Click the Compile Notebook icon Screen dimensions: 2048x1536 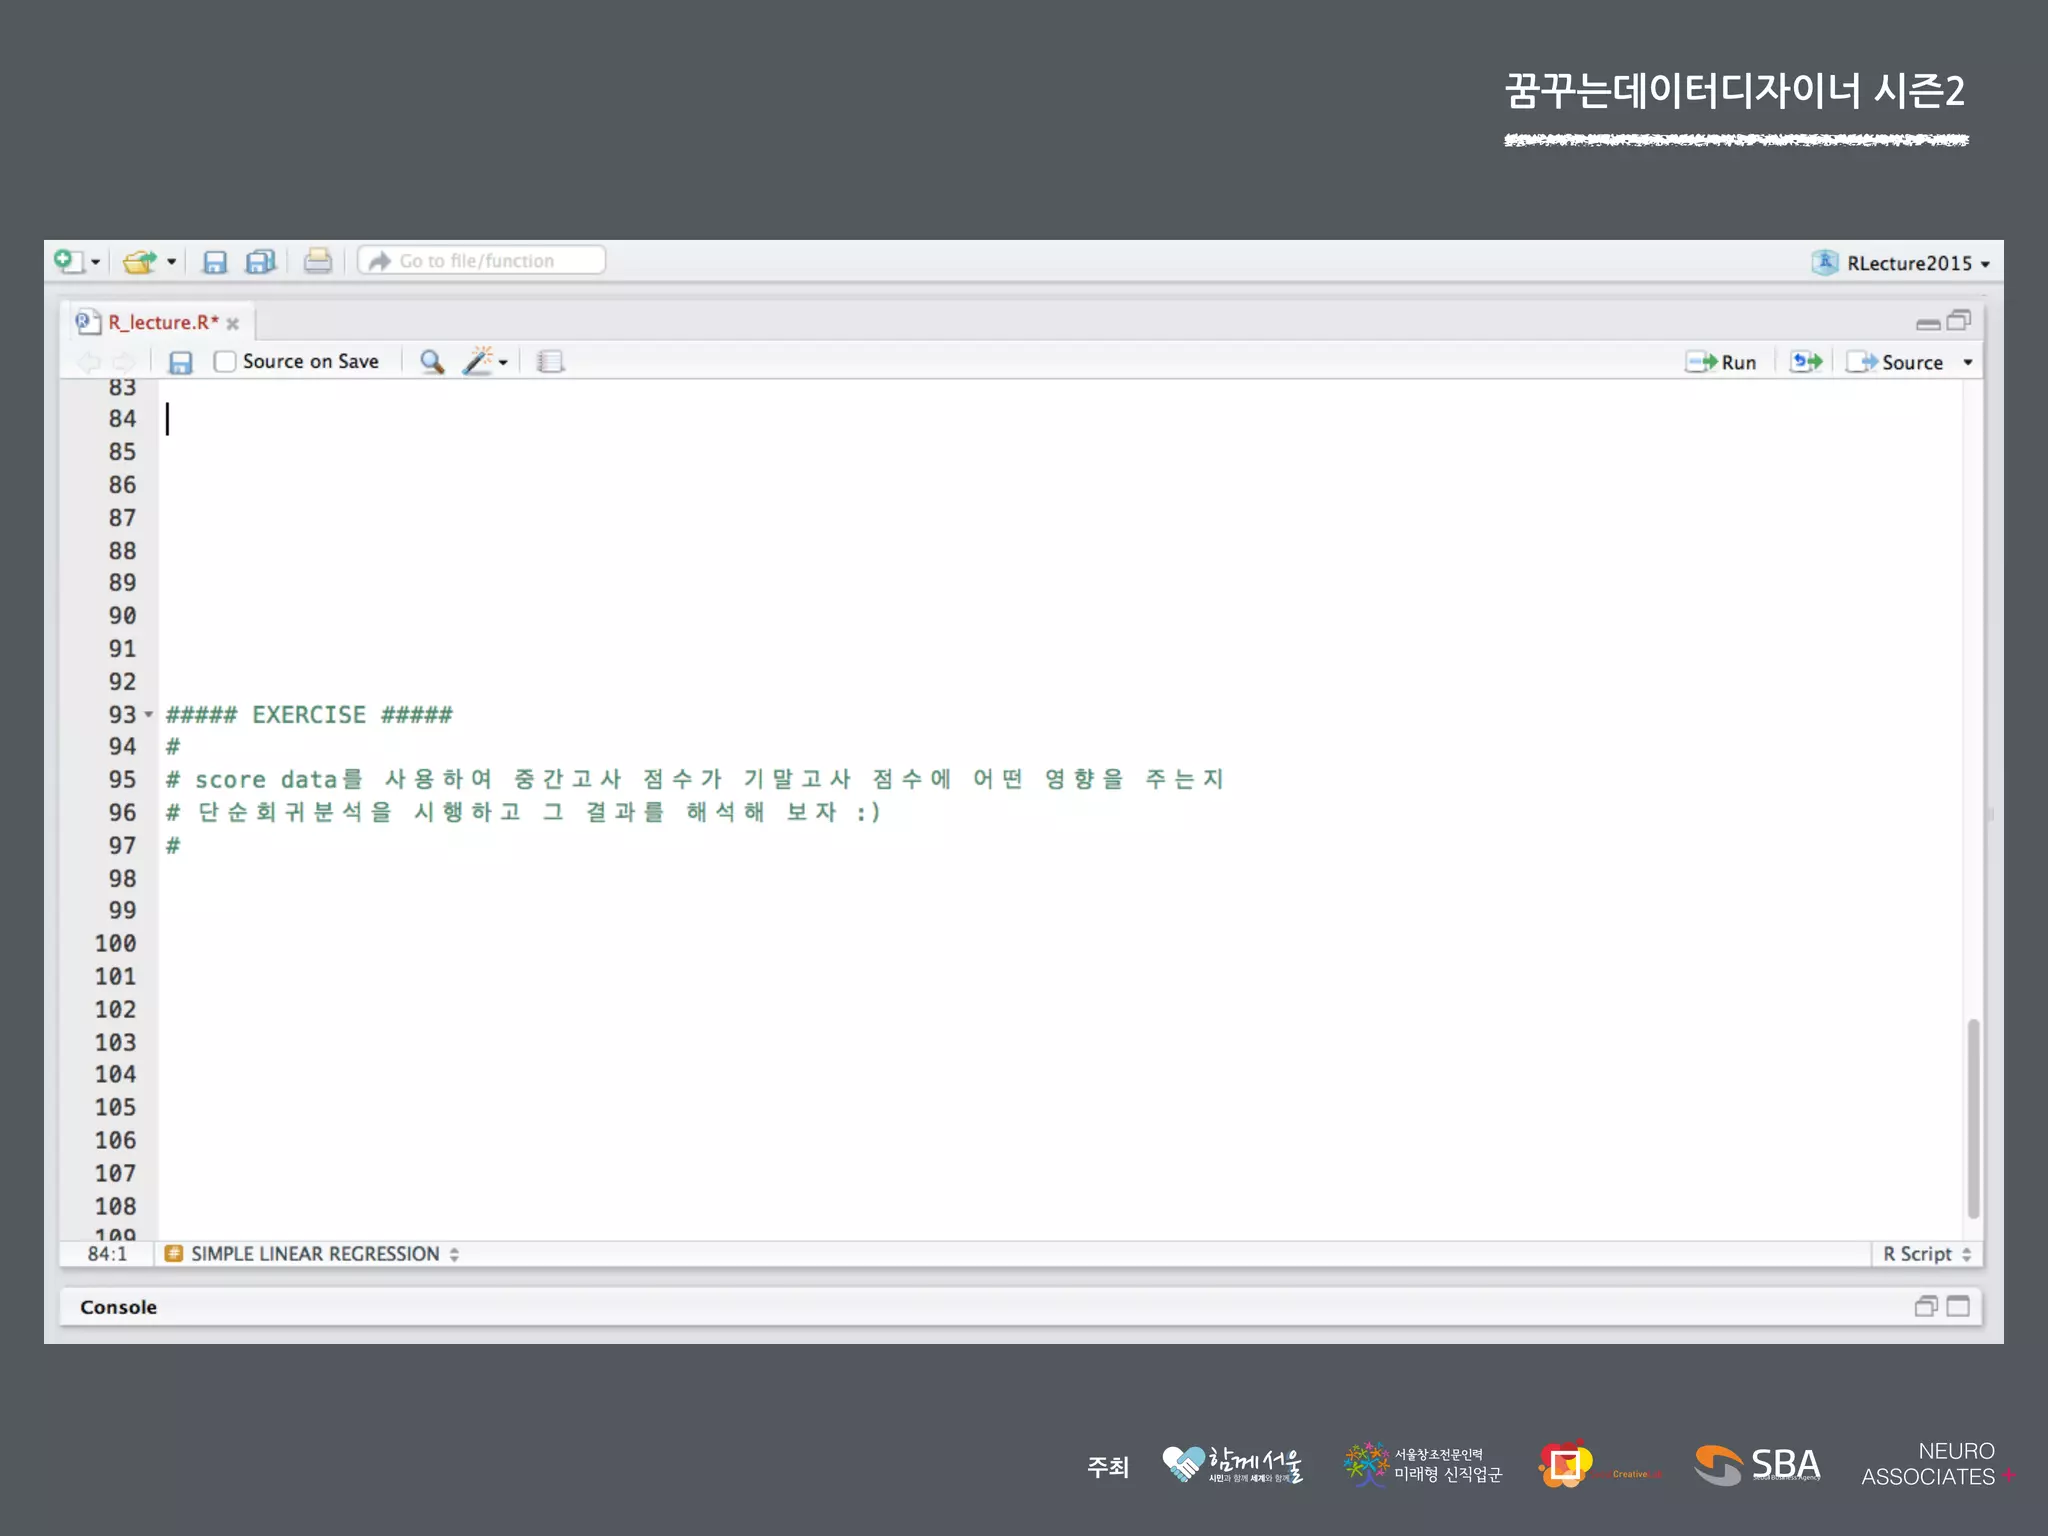pos(550,362)
